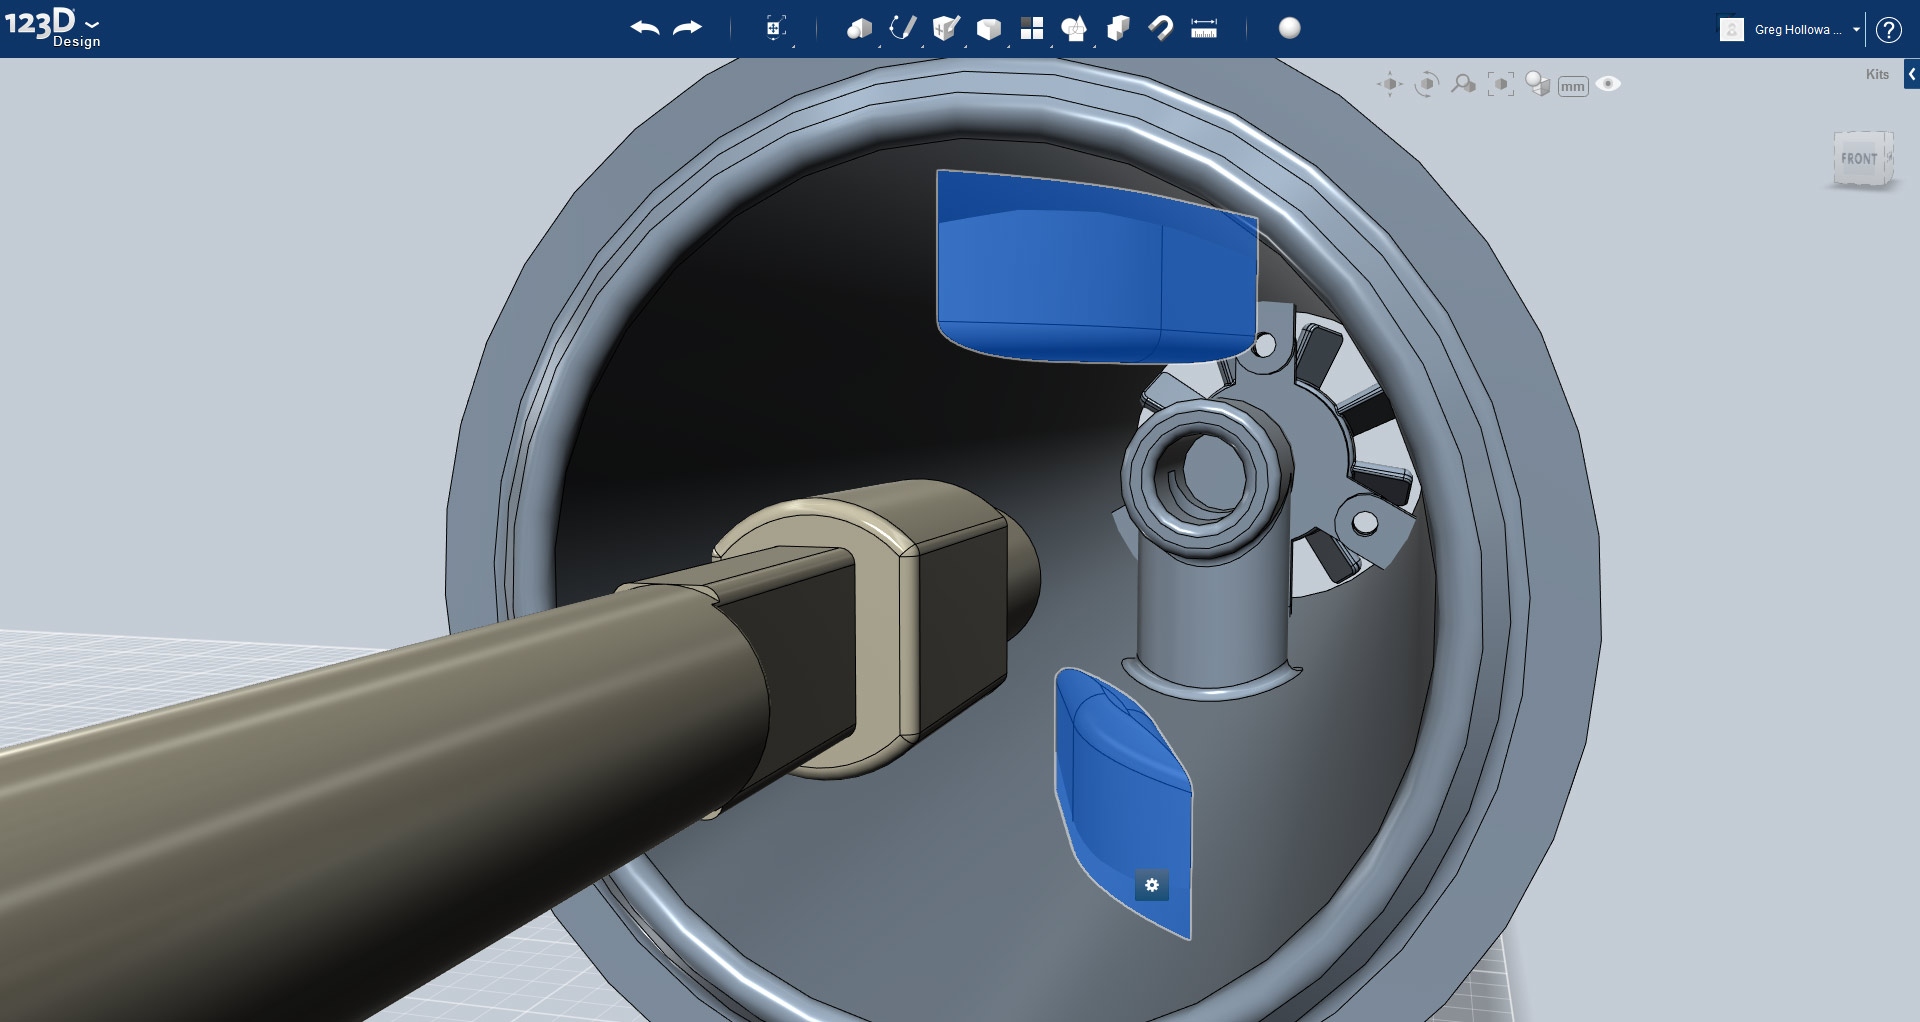Select the Measure ruler tool
Screen dimensions: 1920x1022
[x=1204, y=28]
